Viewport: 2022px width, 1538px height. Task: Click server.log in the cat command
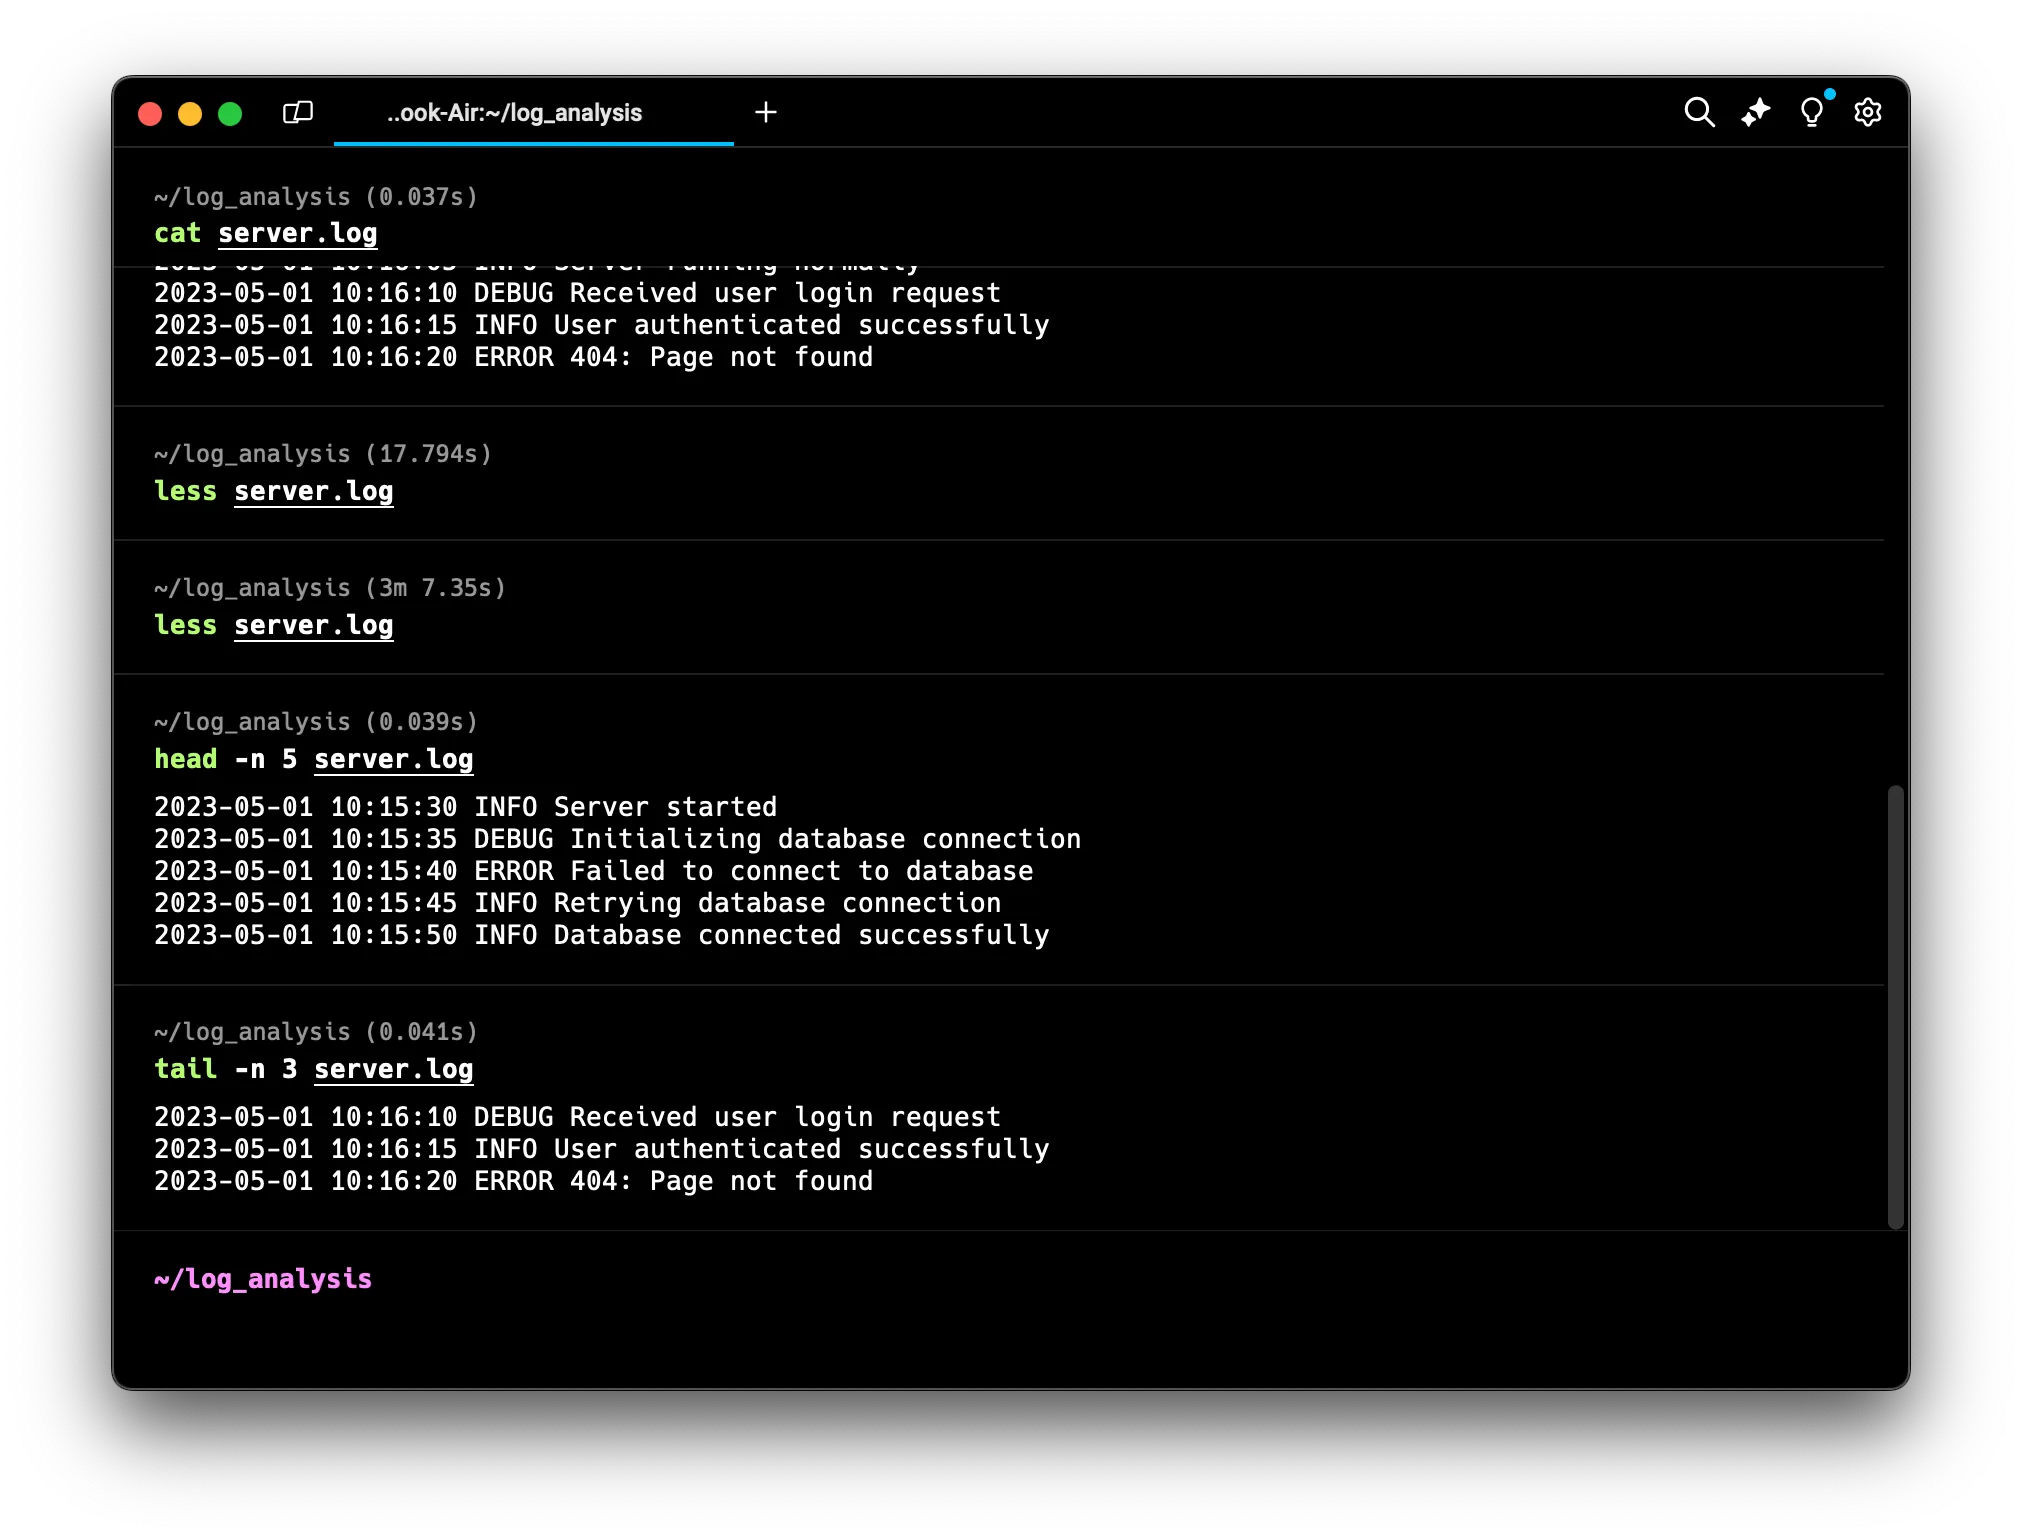point(298,233)
